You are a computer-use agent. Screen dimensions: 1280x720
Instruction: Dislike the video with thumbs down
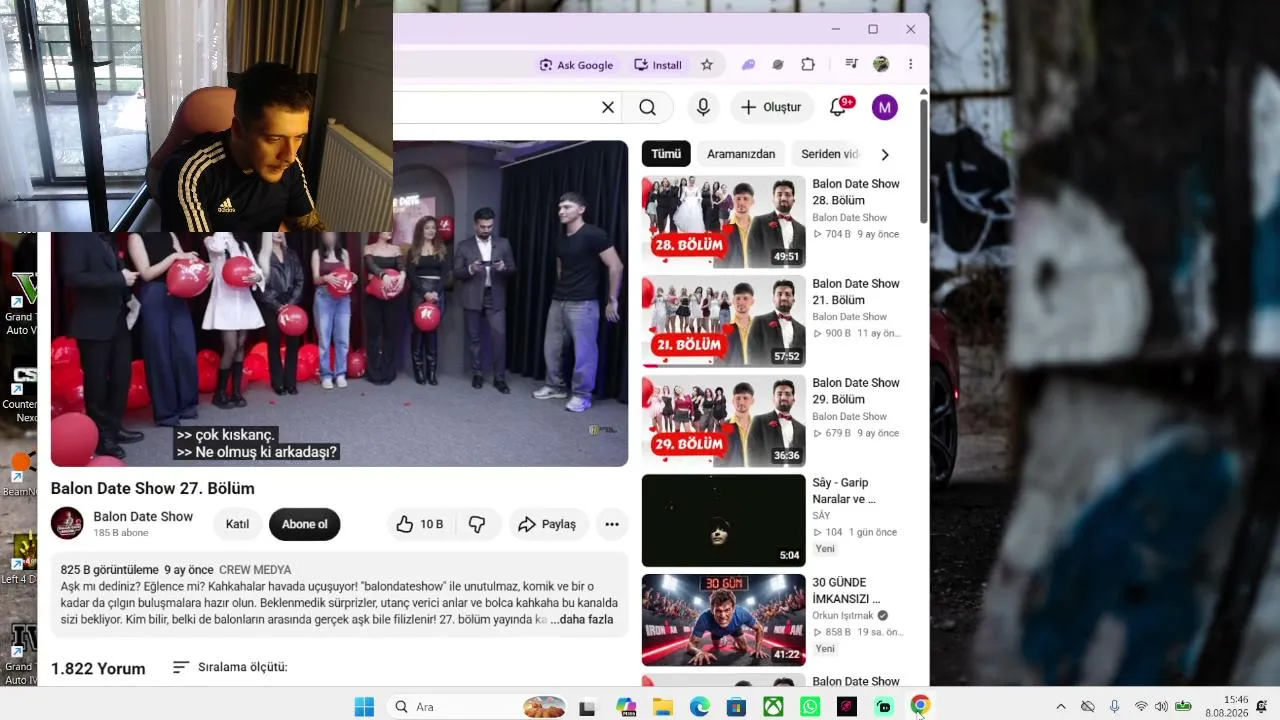[477, 524]
